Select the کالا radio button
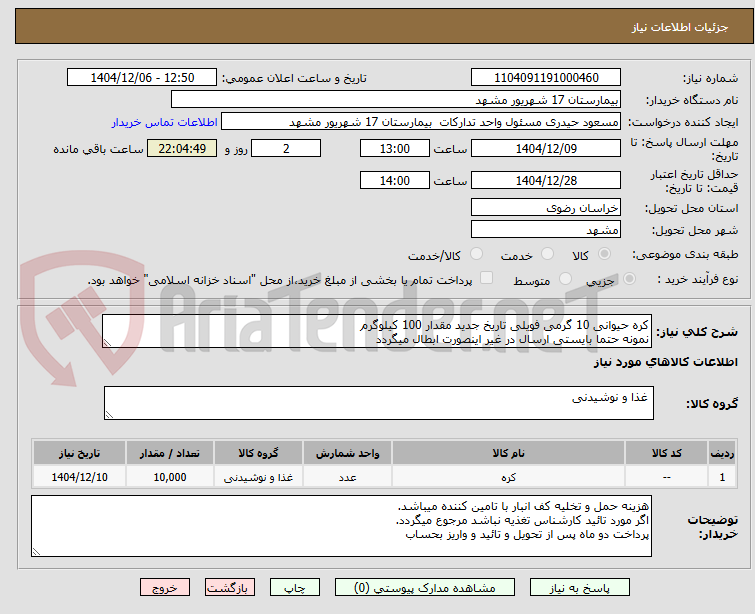This screenshot has width=755, height=614. (604, 254)
